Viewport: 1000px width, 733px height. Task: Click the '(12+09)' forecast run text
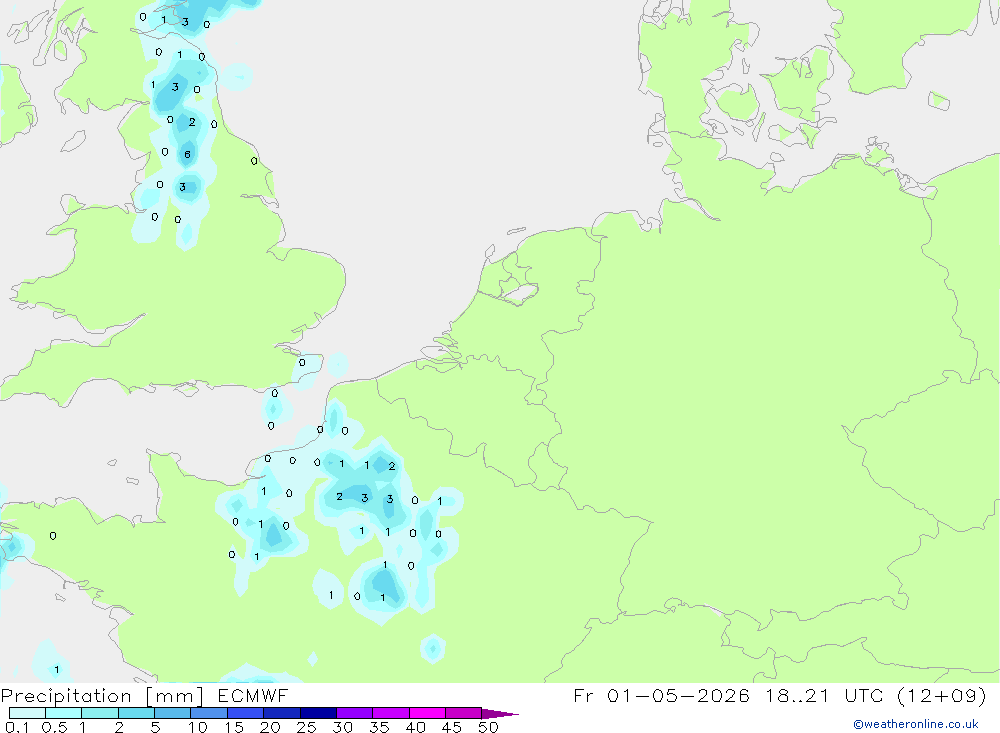[941, 695]
